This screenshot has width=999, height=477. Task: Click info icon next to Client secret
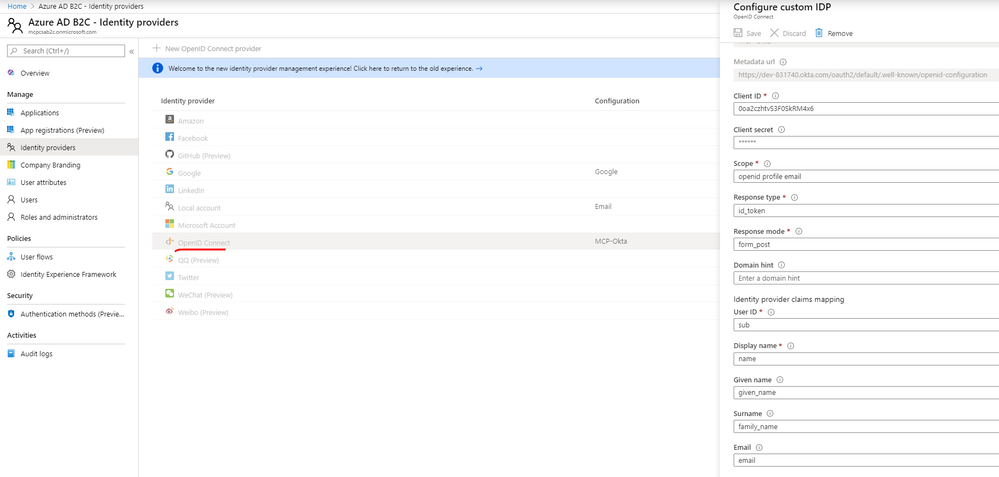(x=782, y=129)
